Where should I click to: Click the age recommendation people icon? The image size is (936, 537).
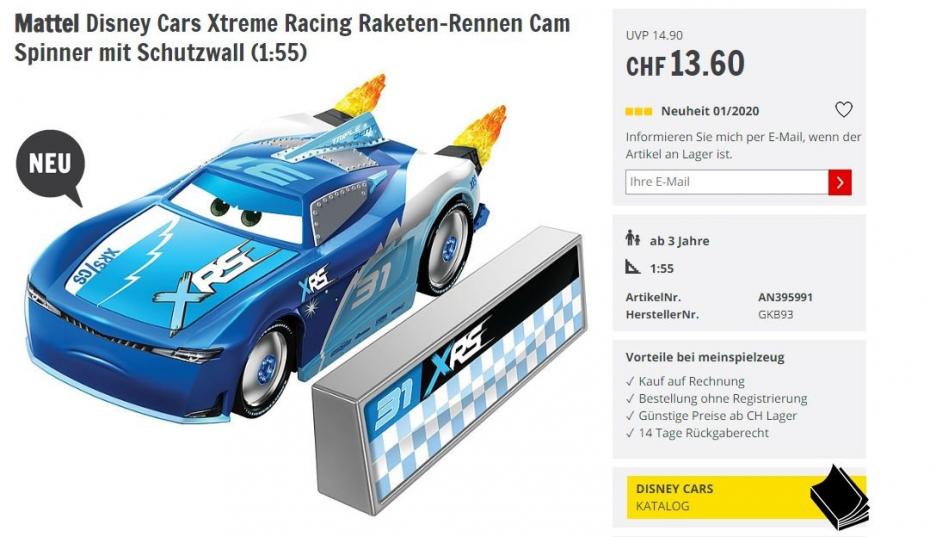[x=633, y=239]
